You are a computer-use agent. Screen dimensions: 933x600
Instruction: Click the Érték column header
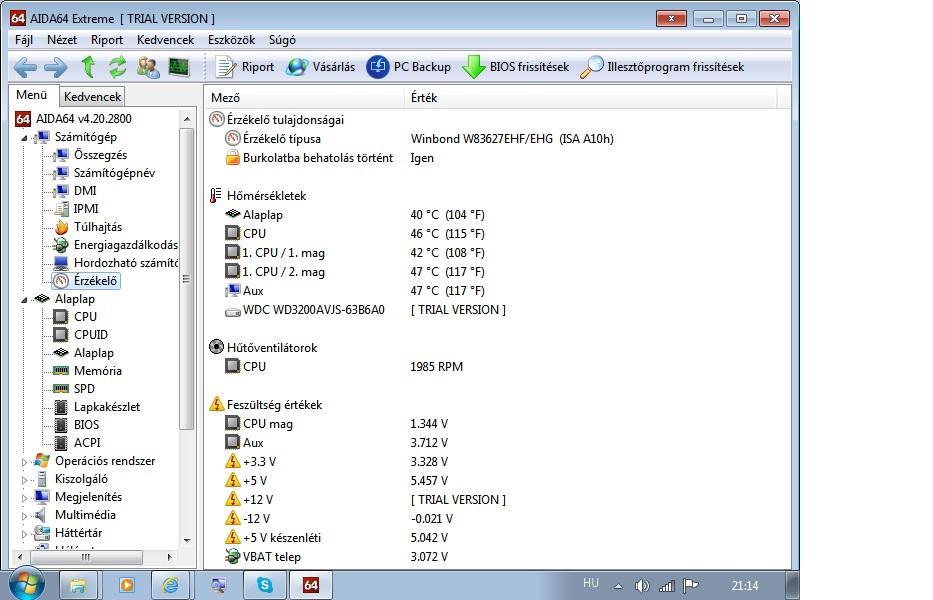coord(591,98)
